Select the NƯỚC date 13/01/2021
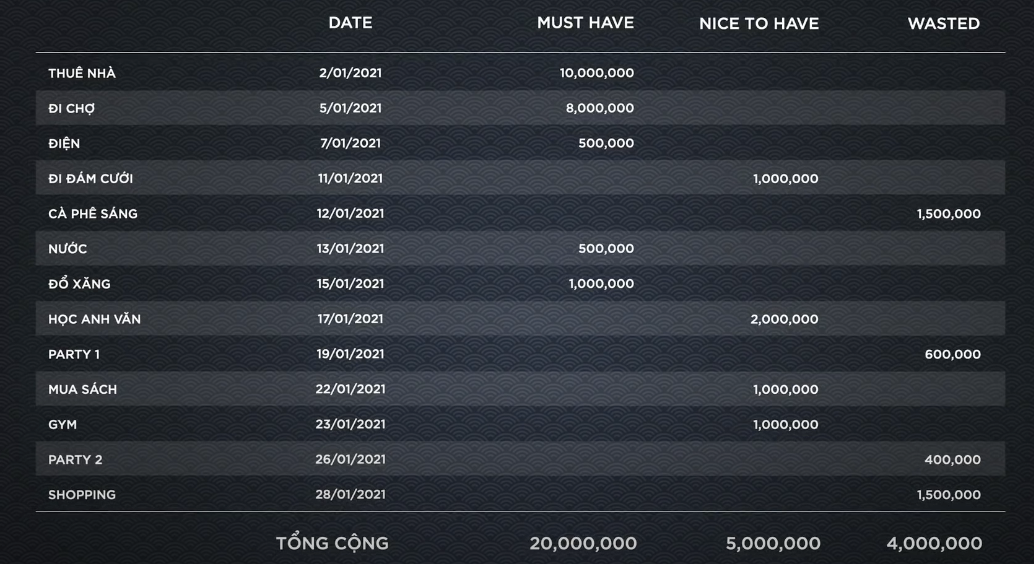 [350, 249]
